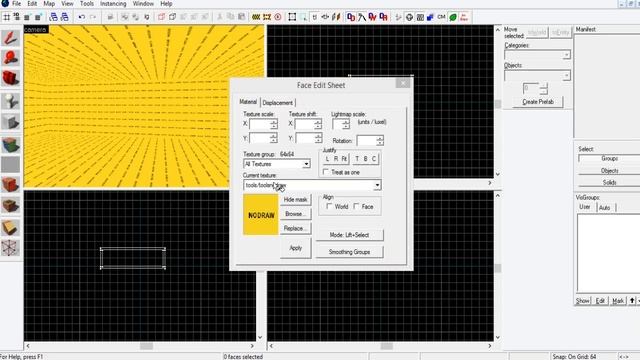Viewport: 640px width, 360px height.
Task: Toggle the 2D grid icon in toolbar
Action: (7, 17)
